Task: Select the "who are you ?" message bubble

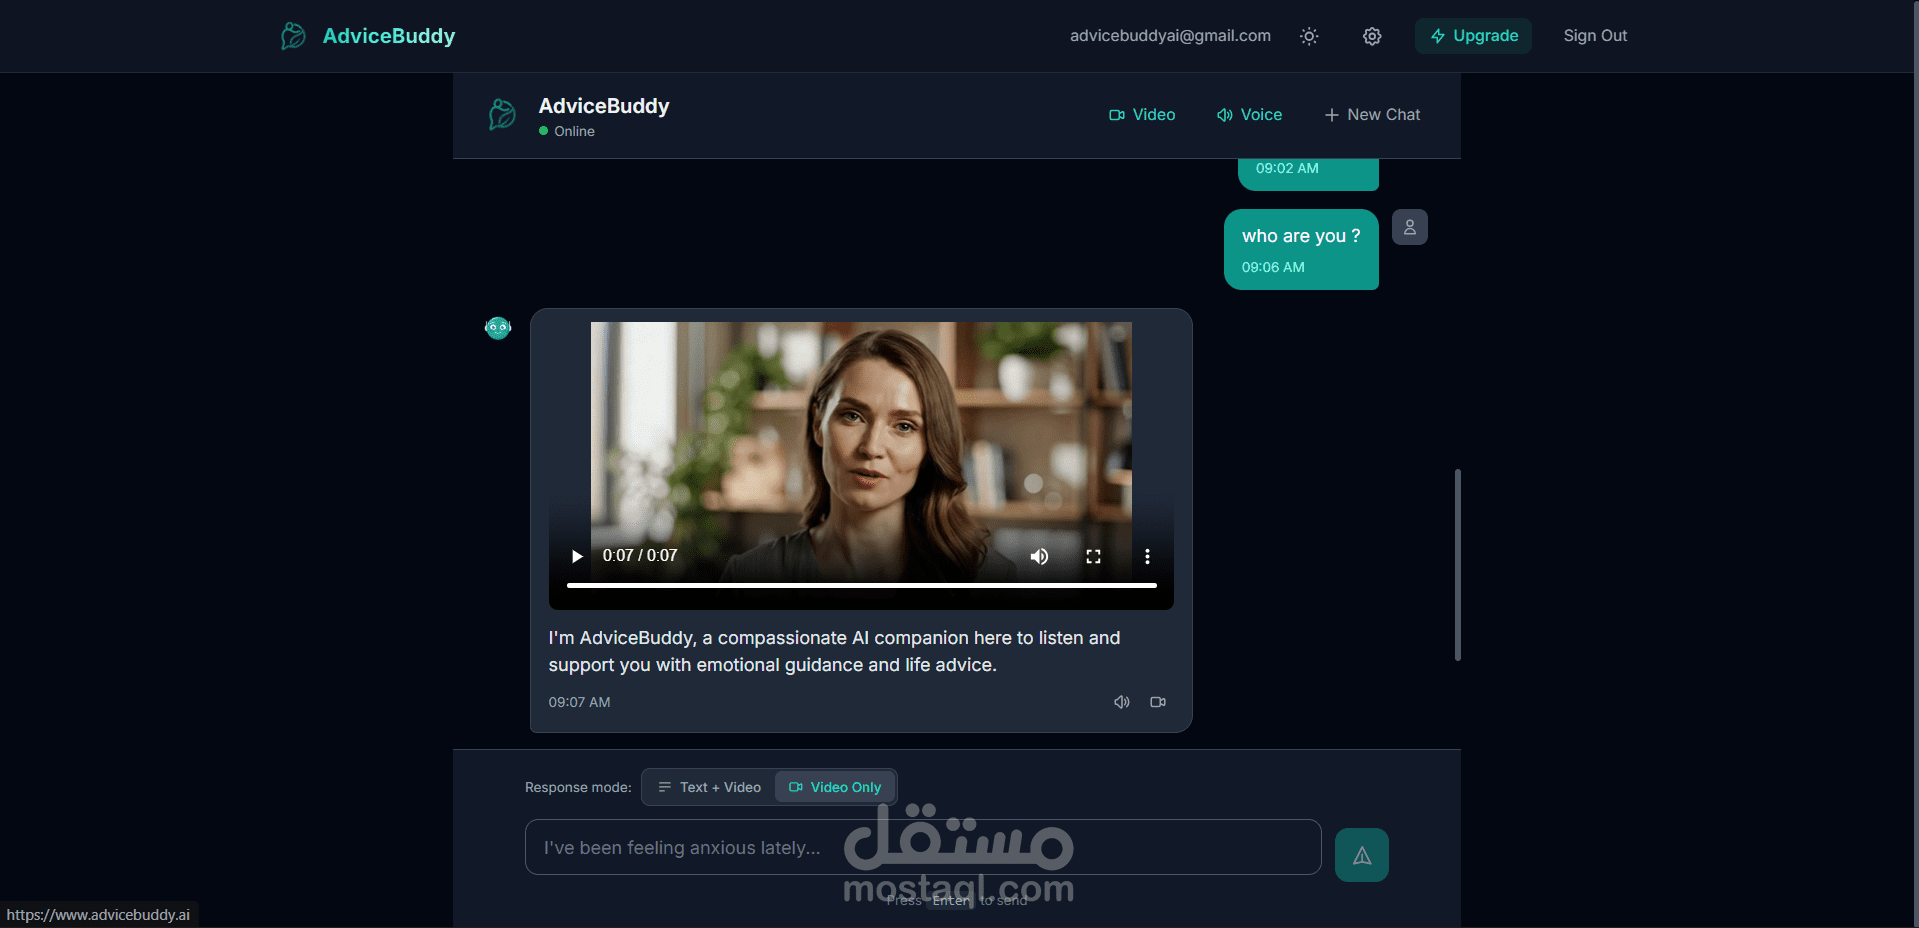Action: (1301, 249)
